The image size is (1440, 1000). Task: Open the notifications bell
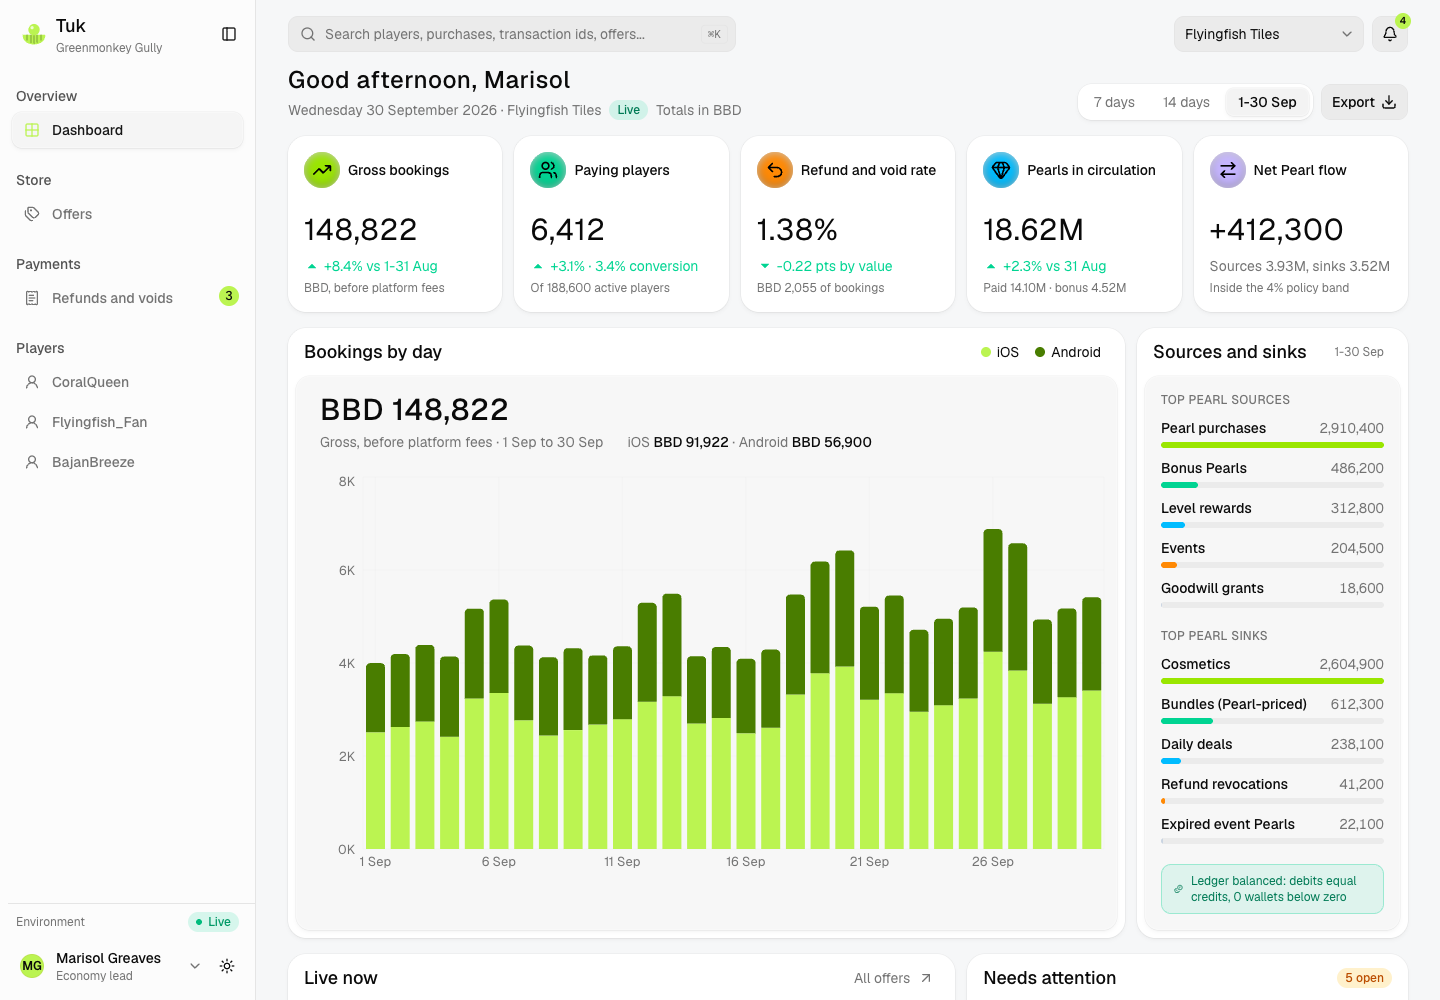click(x=1390, y=34)
